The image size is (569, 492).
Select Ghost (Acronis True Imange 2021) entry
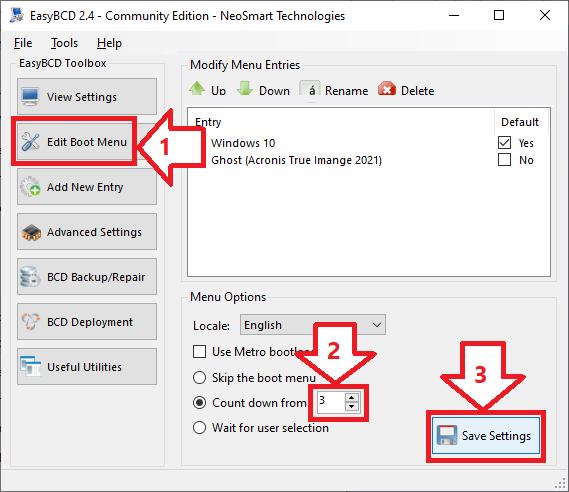tap(296, 160)
